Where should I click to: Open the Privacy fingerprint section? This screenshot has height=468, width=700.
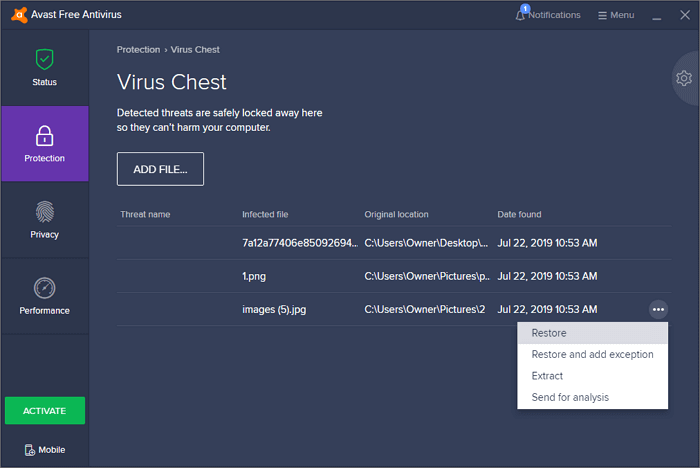tap(45, 220)
